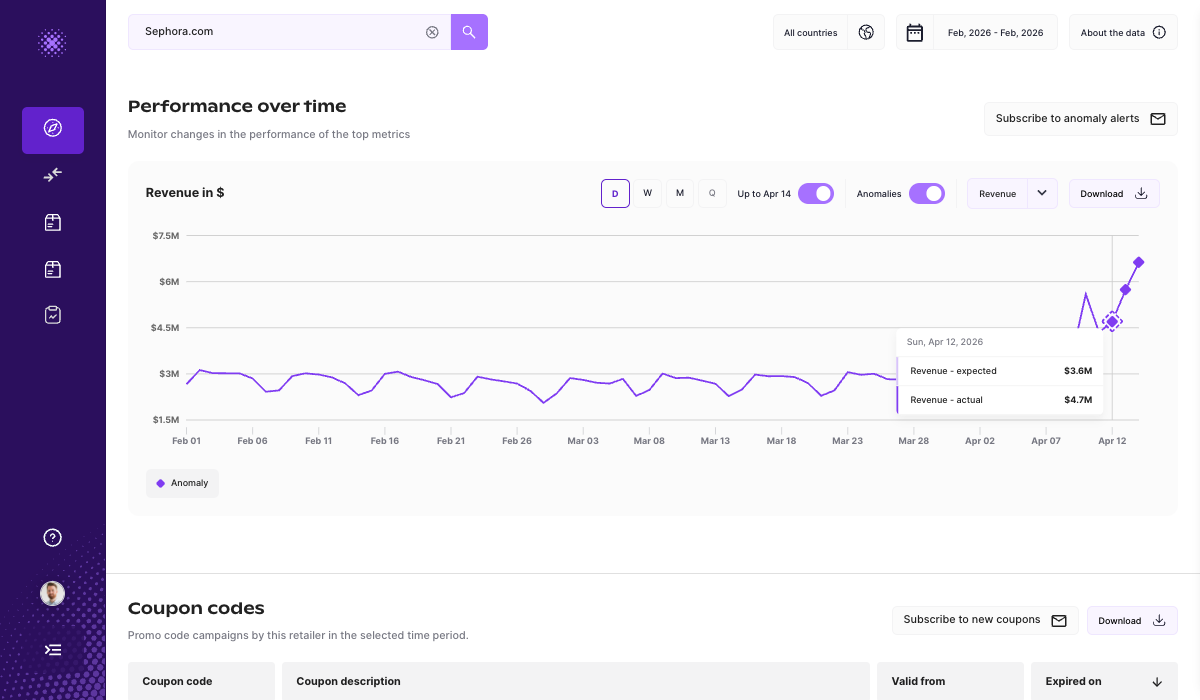This screenshot has height=700, width=1200.
Task: Toggle off the Up to Apr 14 switch
Action: coord(815,193)
